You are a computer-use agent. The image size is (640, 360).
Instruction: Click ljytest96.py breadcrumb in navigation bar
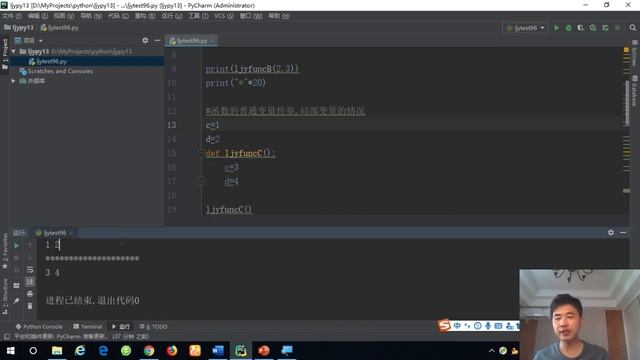click(60, 28)
